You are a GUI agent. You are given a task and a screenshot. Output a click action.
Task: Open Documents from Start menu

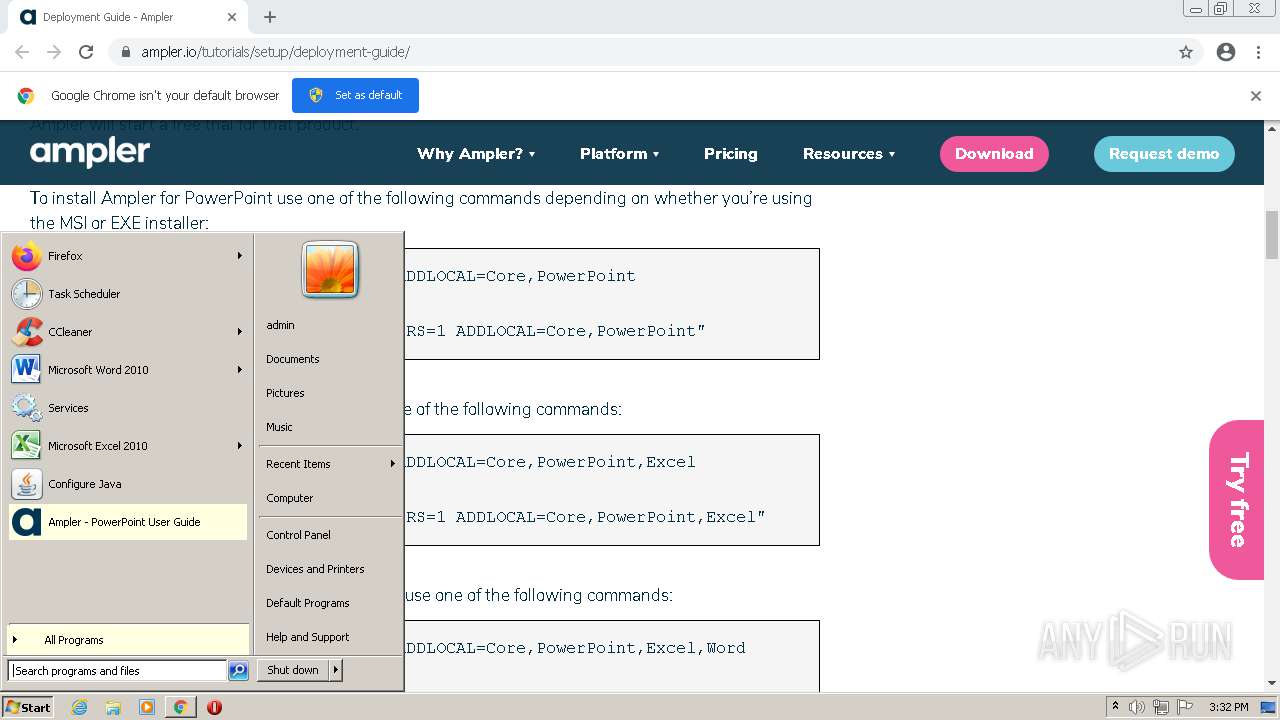click(x=293, y=359)
